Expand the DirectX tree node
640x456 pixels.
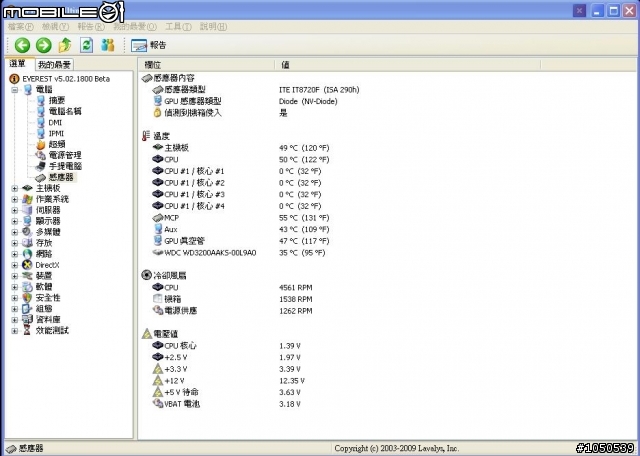(x=15, y=265)
